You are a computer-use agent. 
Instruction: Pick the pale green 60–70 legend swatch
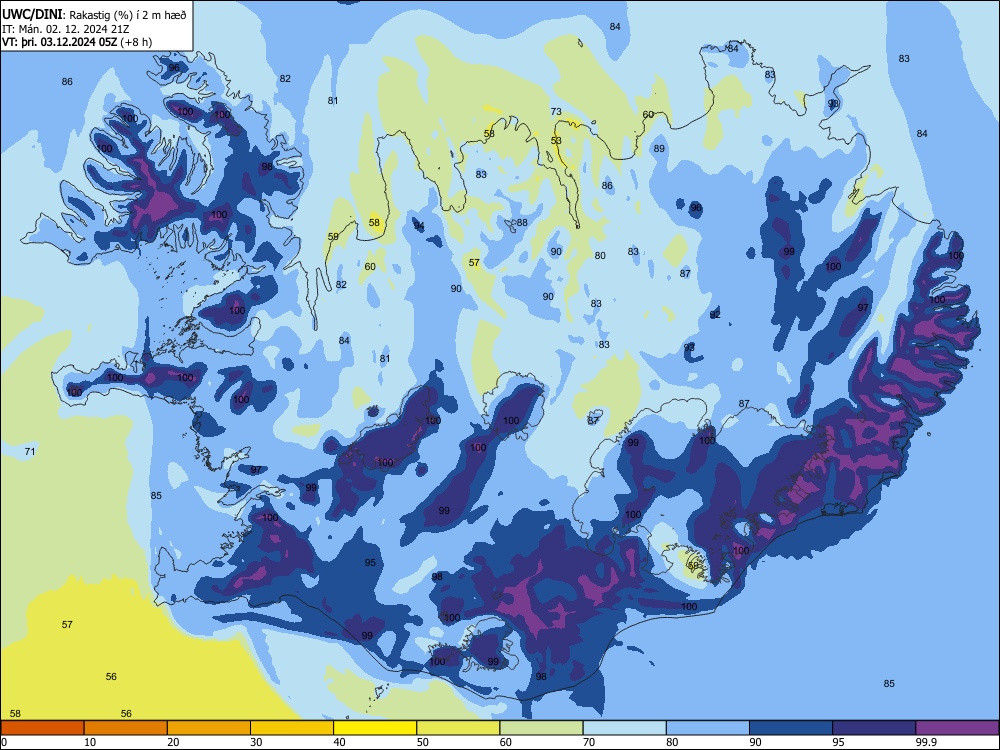(541, 728)
